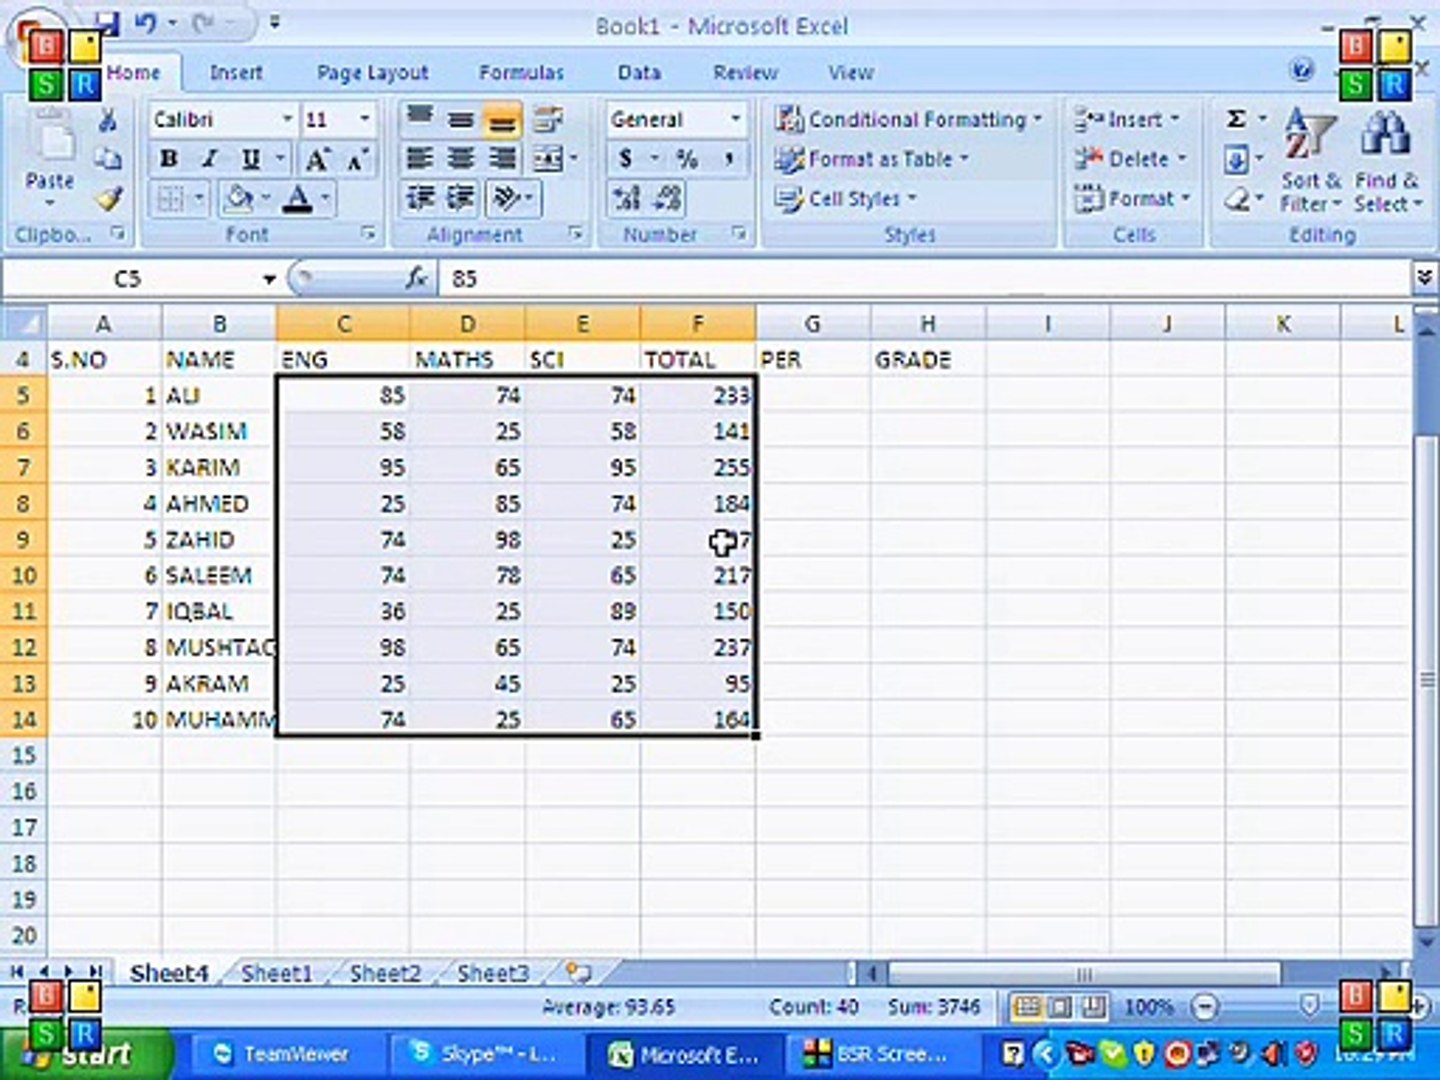Screen dimensions: 1440x1080
Task: Apply borders to the selected cells
Action: point(170,199)
